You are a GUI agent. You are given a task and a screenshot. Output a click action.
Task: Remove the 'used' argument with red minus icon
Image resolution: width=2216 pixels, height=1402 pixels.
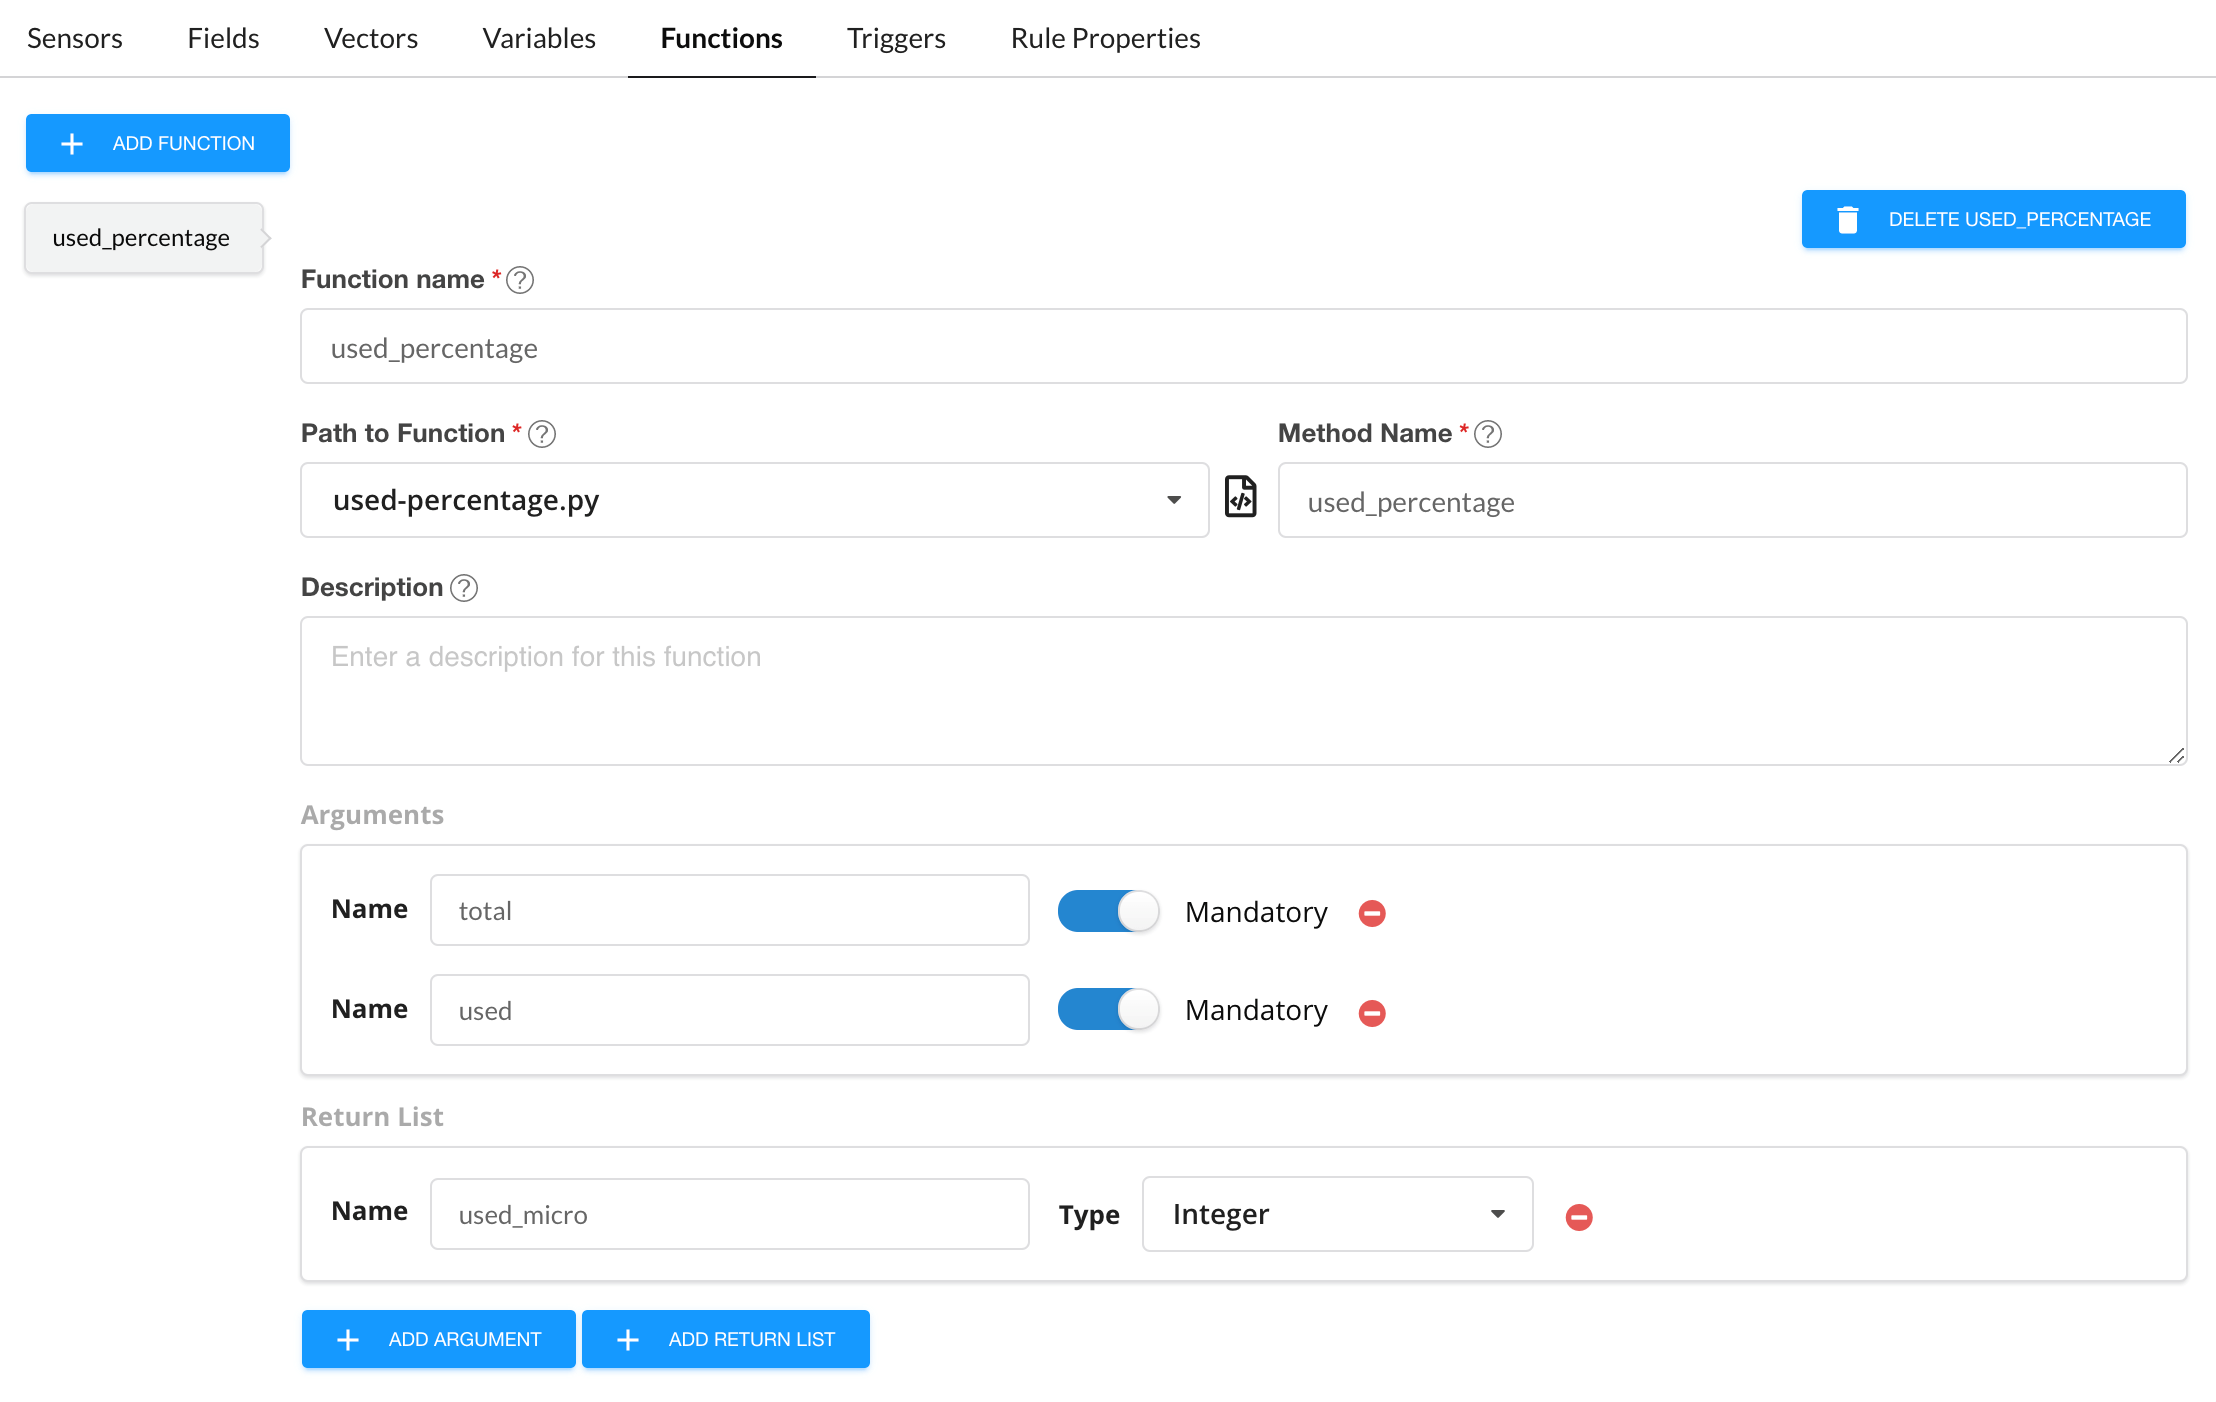(x=1372, y=1013)
